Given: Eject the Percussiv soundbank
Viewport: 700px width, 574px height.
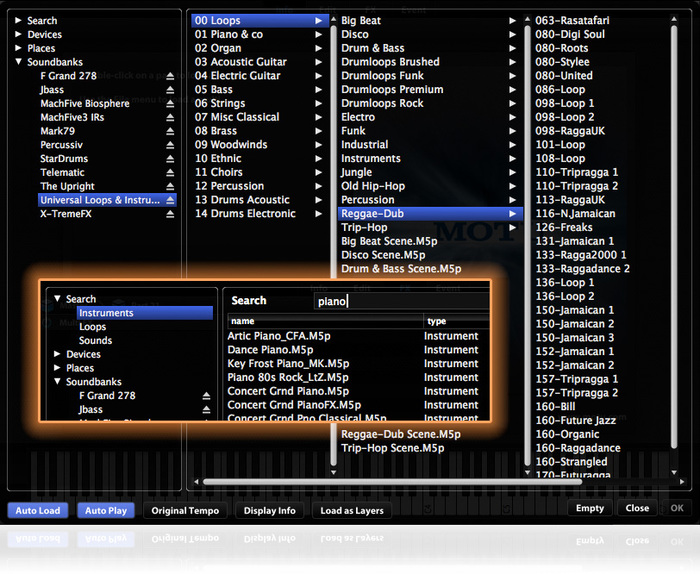Looking at the screenshot, I should 170,145.
